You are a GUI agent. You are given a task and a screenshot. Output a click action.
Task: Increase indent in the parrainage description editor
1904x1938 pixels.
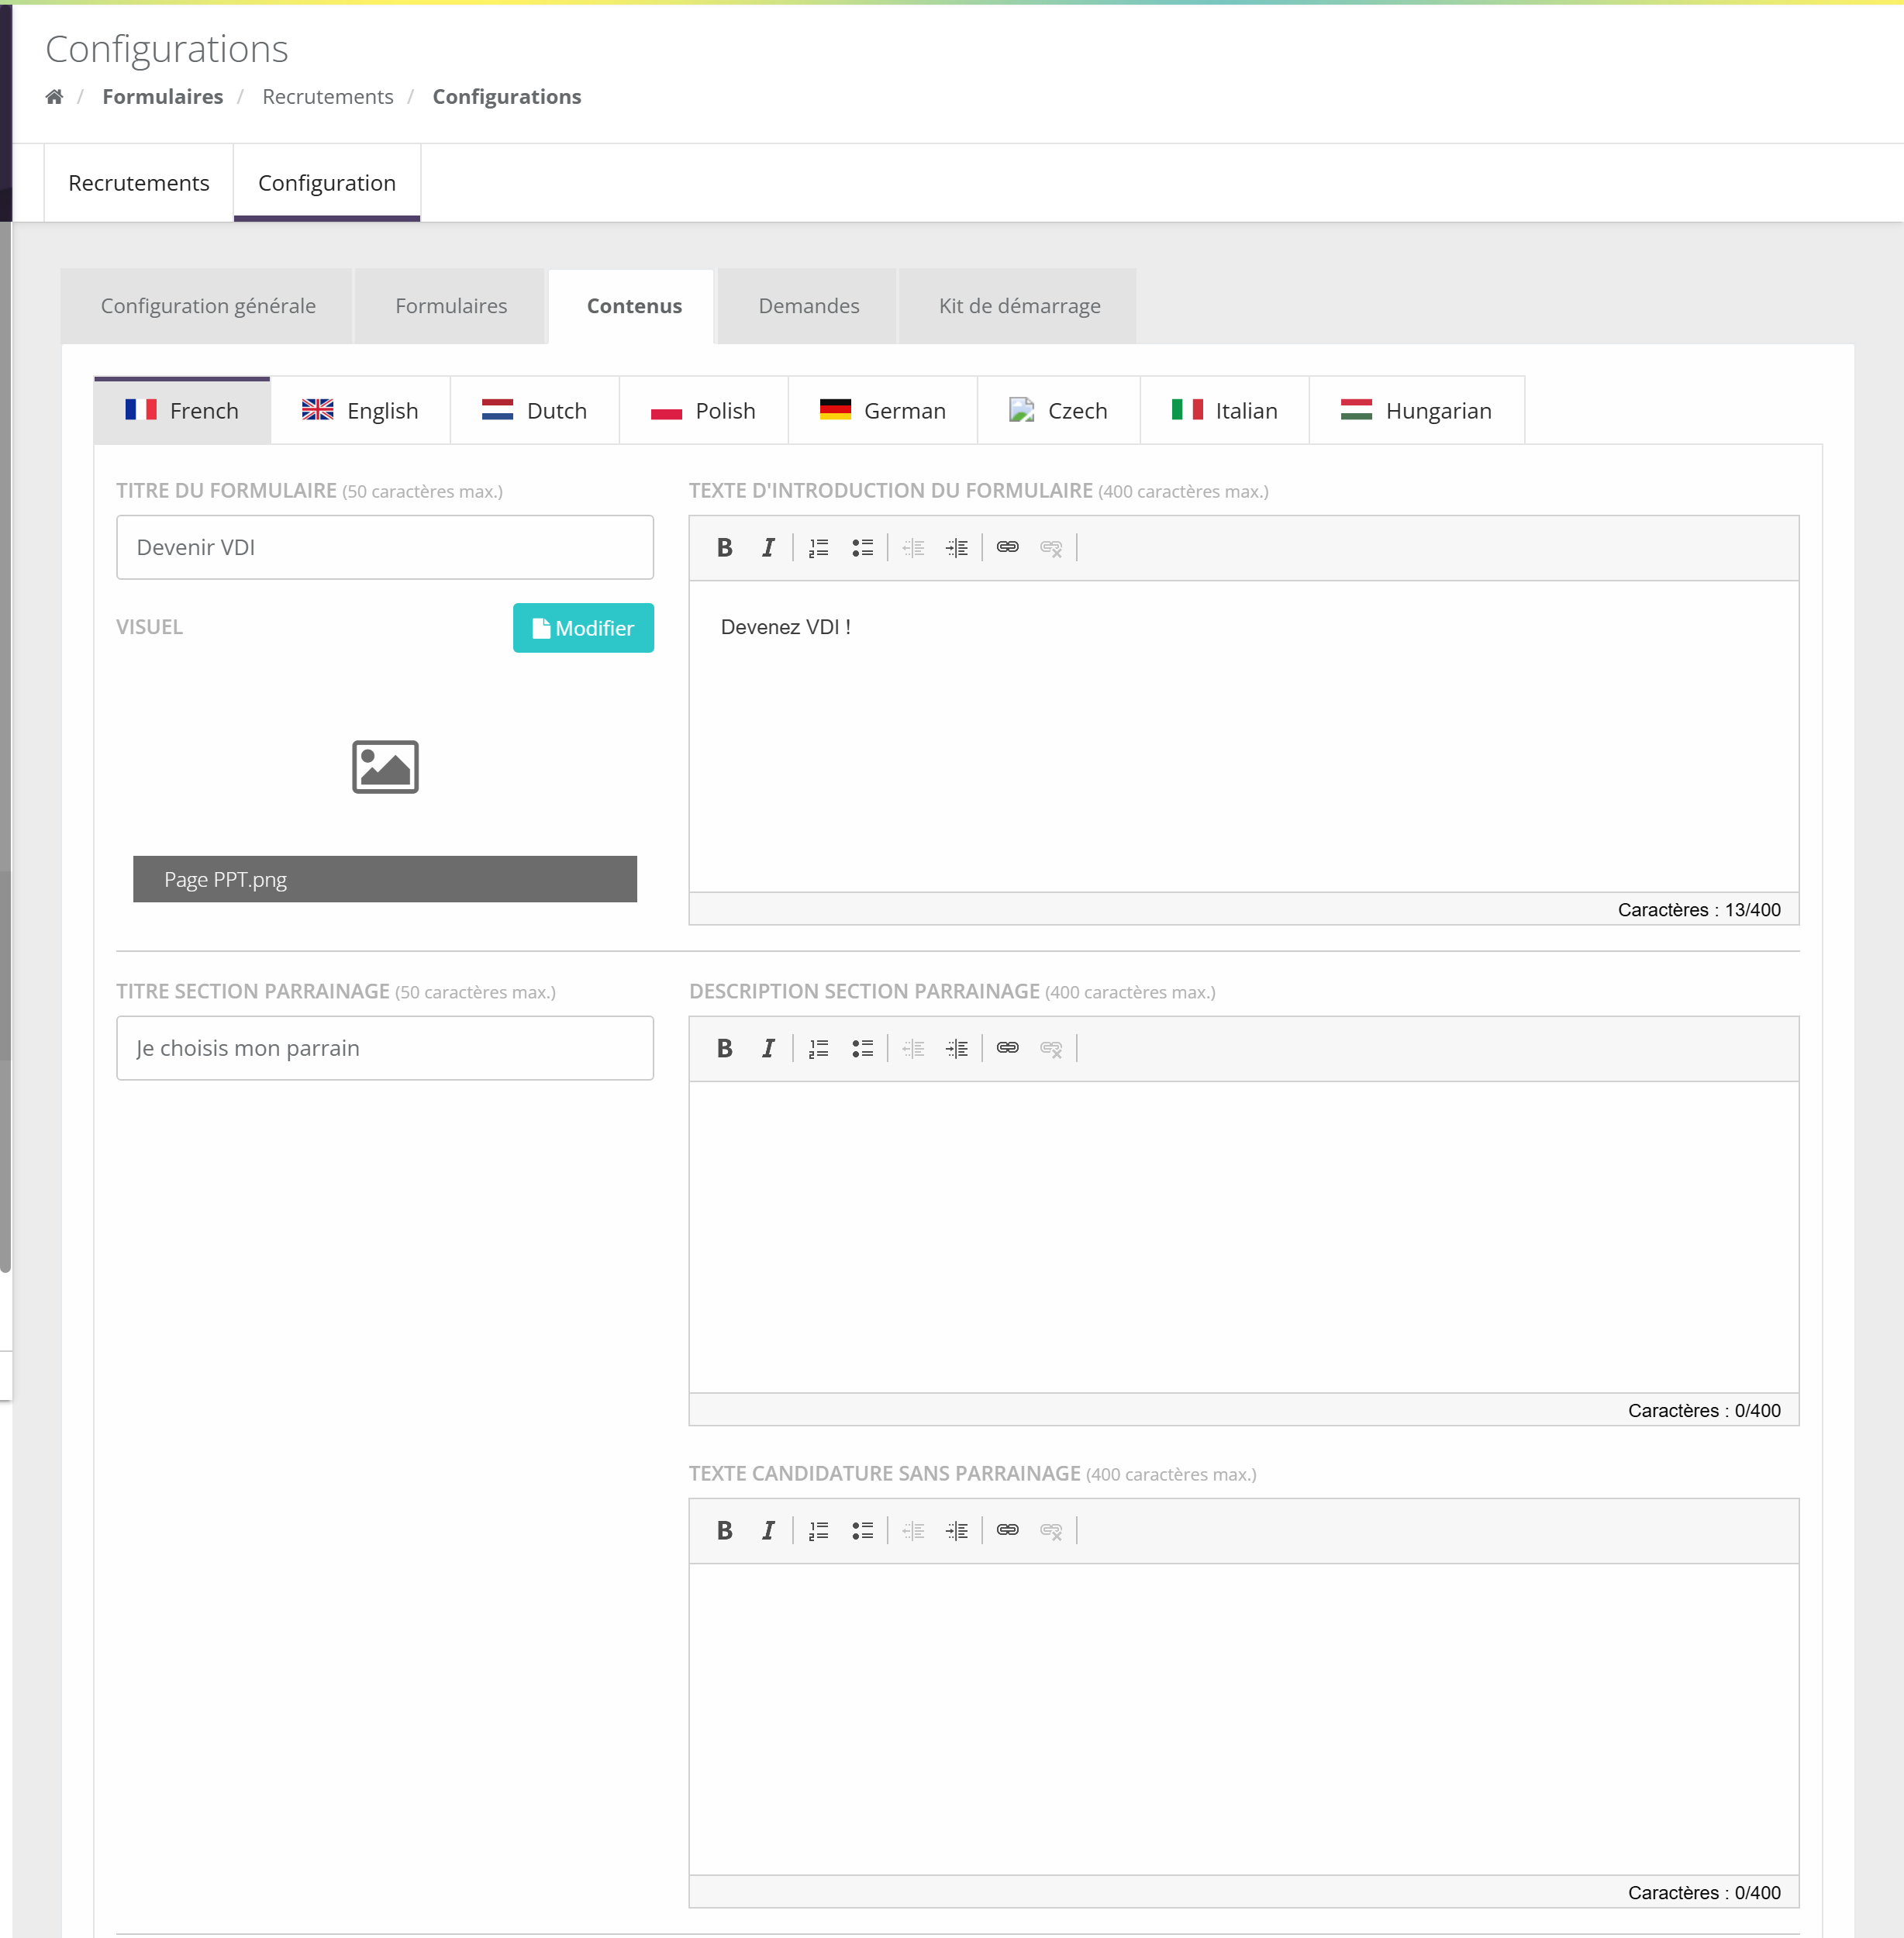tap(957, 1048)
